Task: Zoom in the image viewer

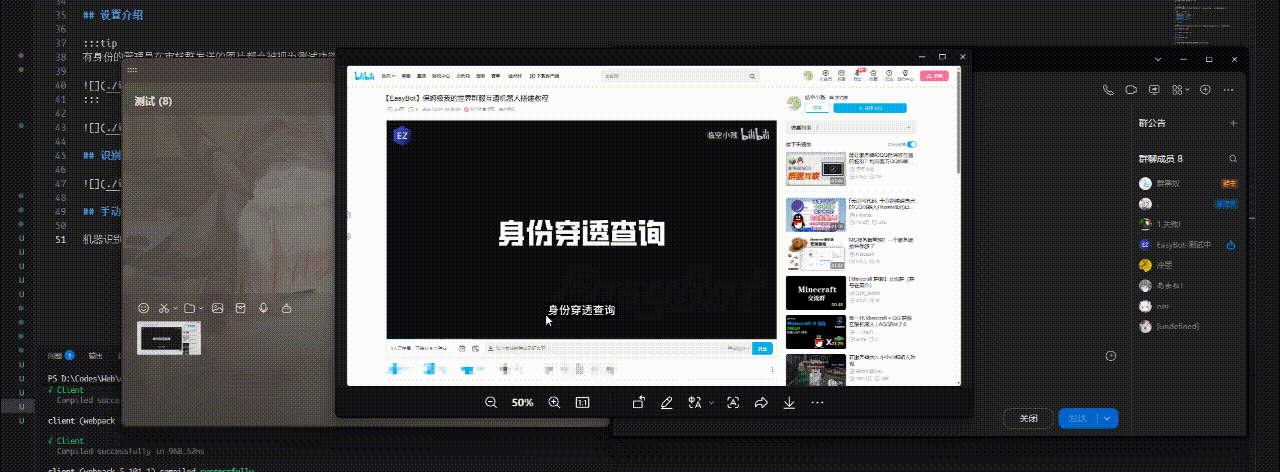Action: click(554, 402)
